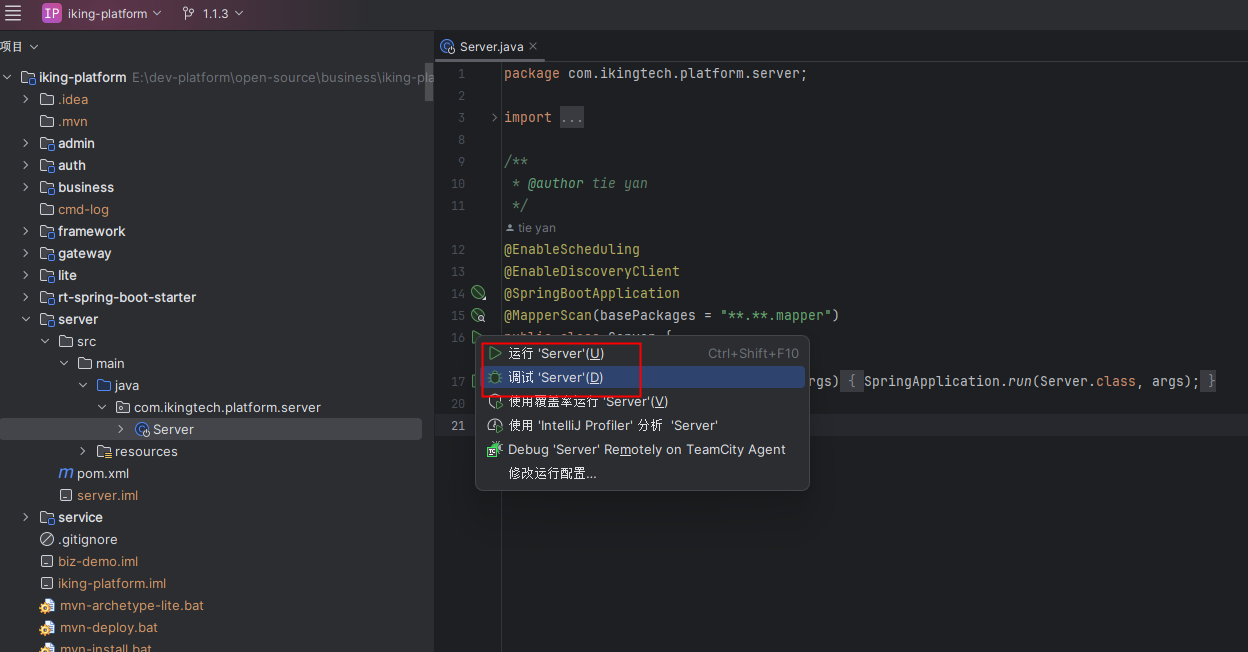Select Debug 'Server' Remotely on TeamCity Agent
This screenshot has height=652, width=1248.
[x=646, y=449]
